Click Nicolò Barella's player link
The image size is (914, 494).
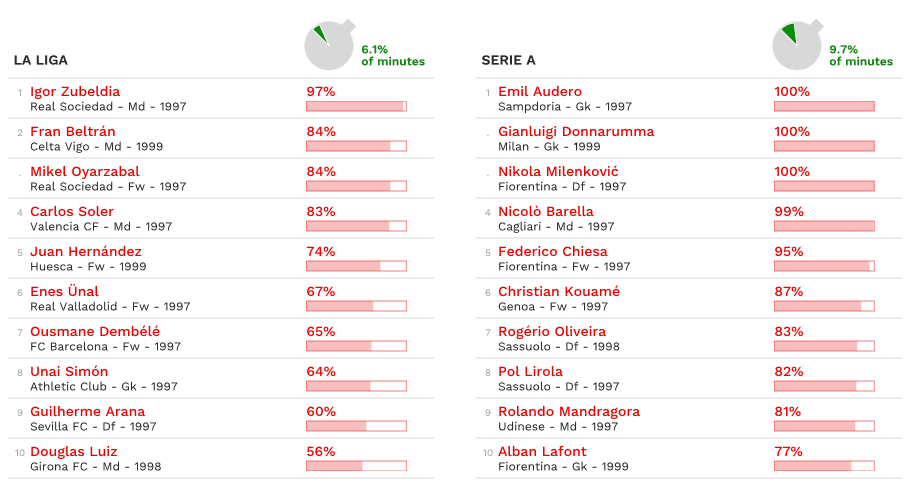(546, 212)
